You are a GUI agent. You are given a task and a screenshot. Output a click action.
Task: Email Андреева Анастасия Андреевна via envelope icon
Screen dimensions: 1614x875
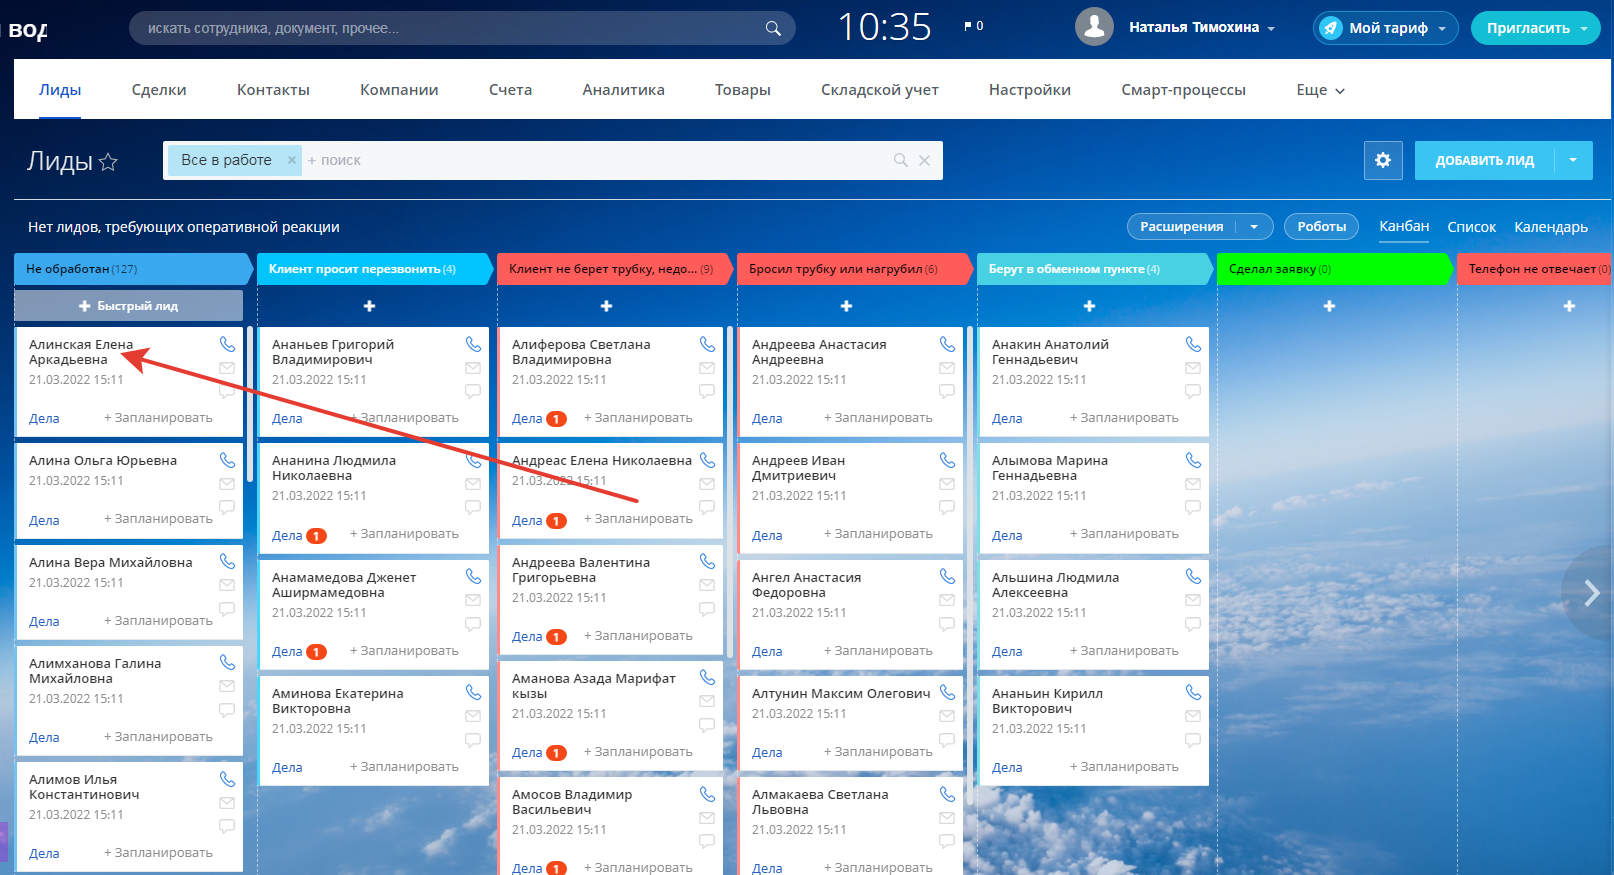pyautogui.click(x=947, y=368)
